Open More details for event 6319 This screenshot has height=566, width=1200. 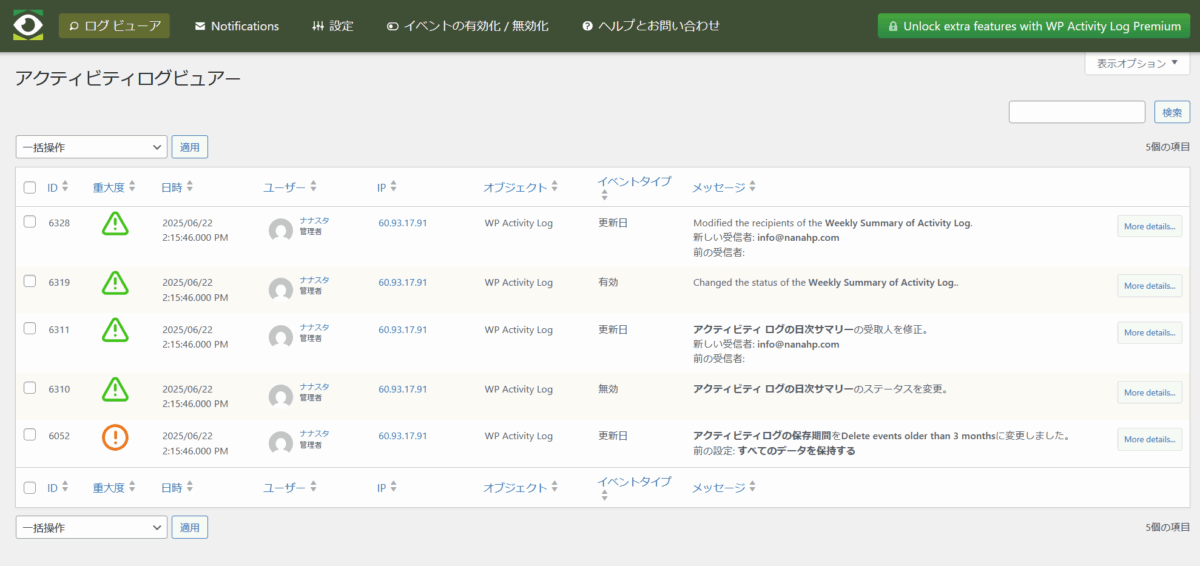(1149, 285)
